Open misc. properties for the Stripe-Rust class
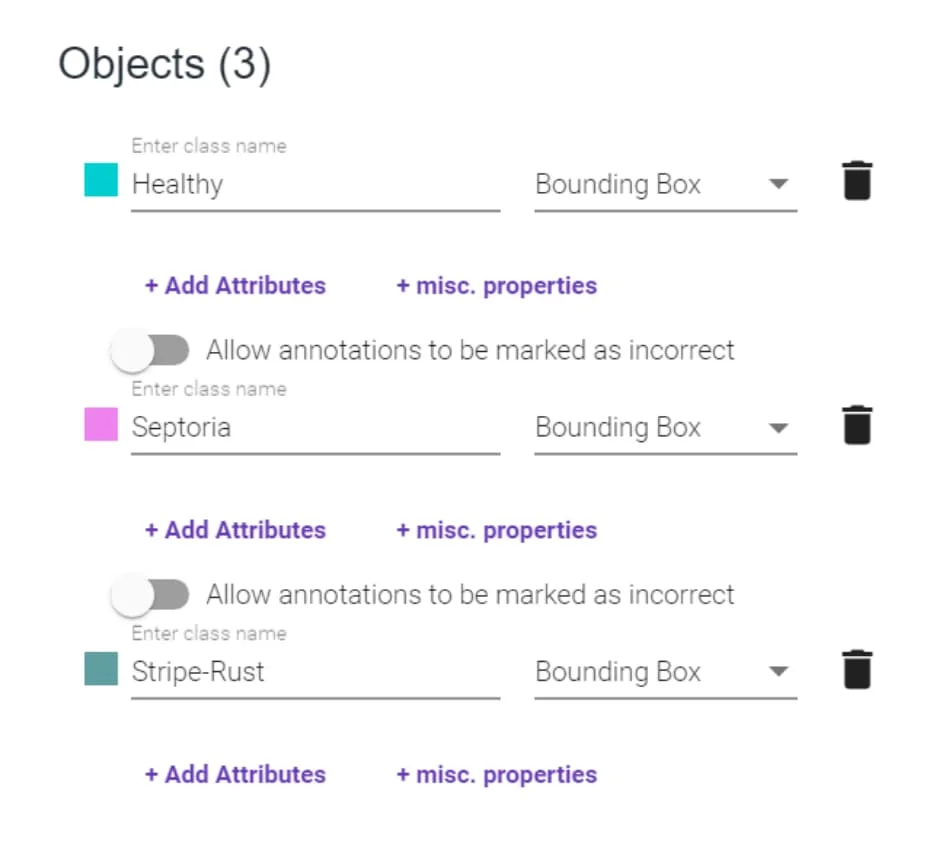Screen dimensions: 936x860 (496, 774)
